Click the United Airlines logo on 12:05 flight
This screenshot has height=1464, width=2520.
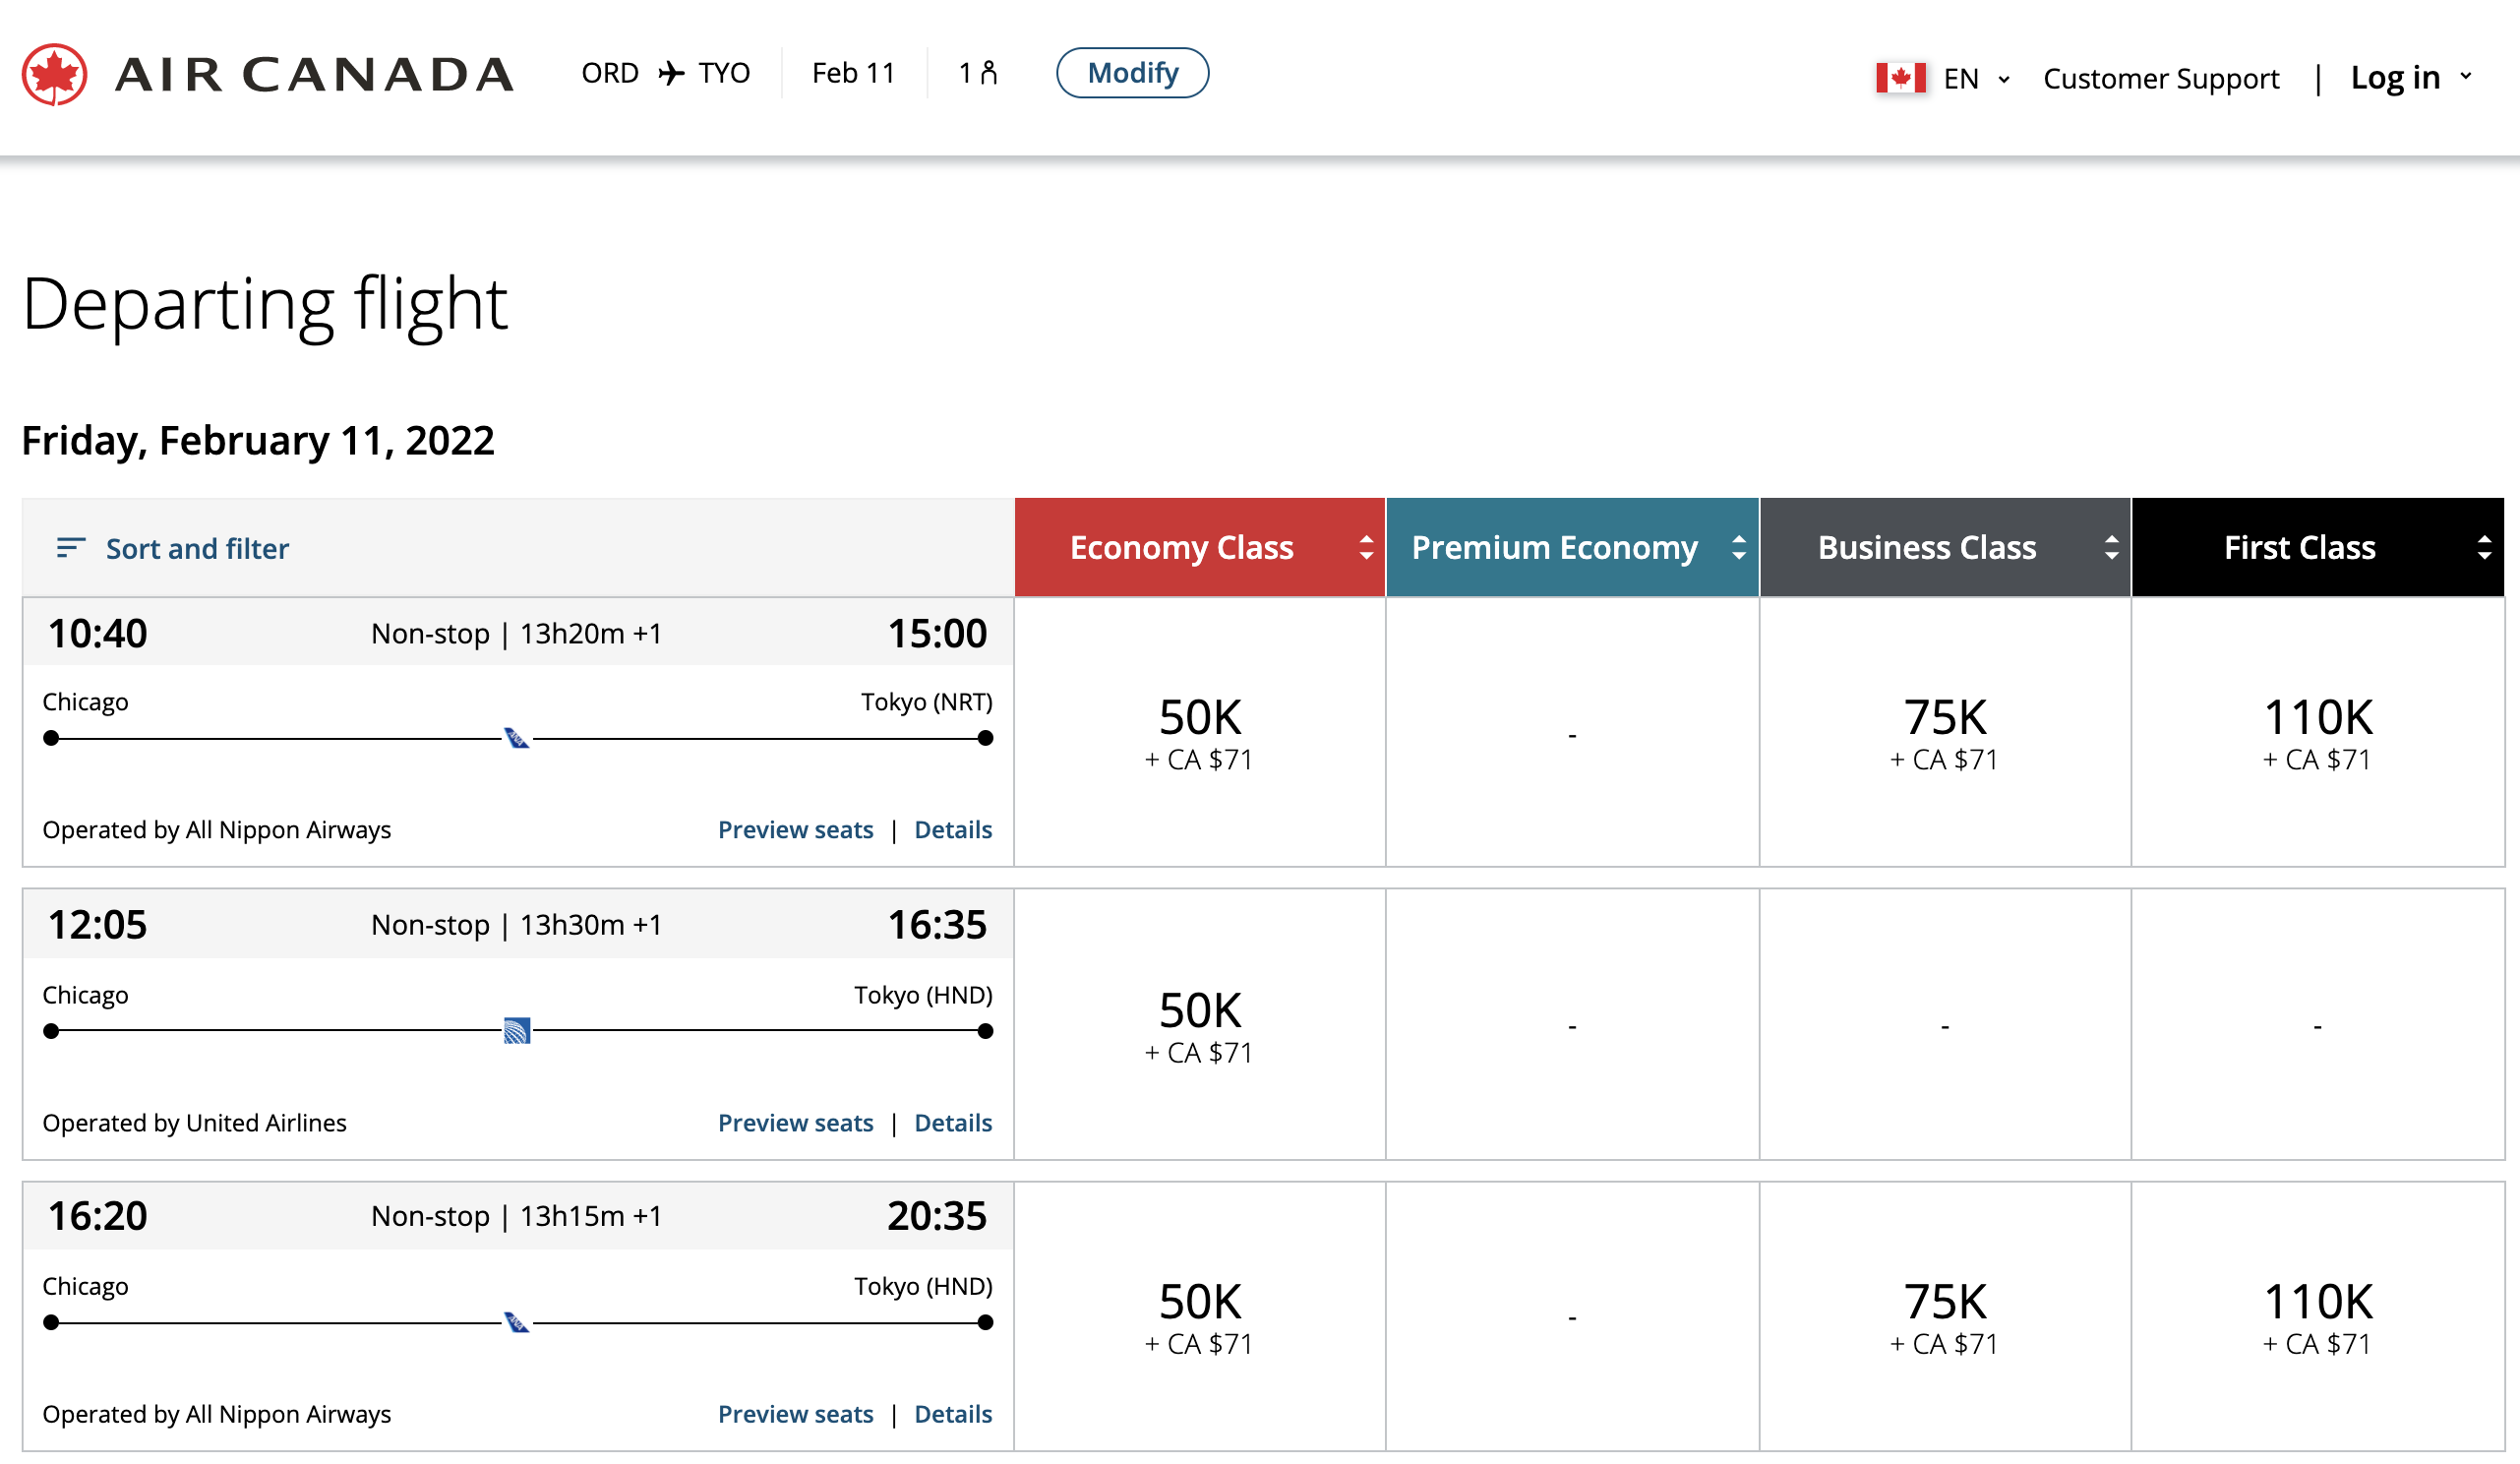pos(516,1031)
